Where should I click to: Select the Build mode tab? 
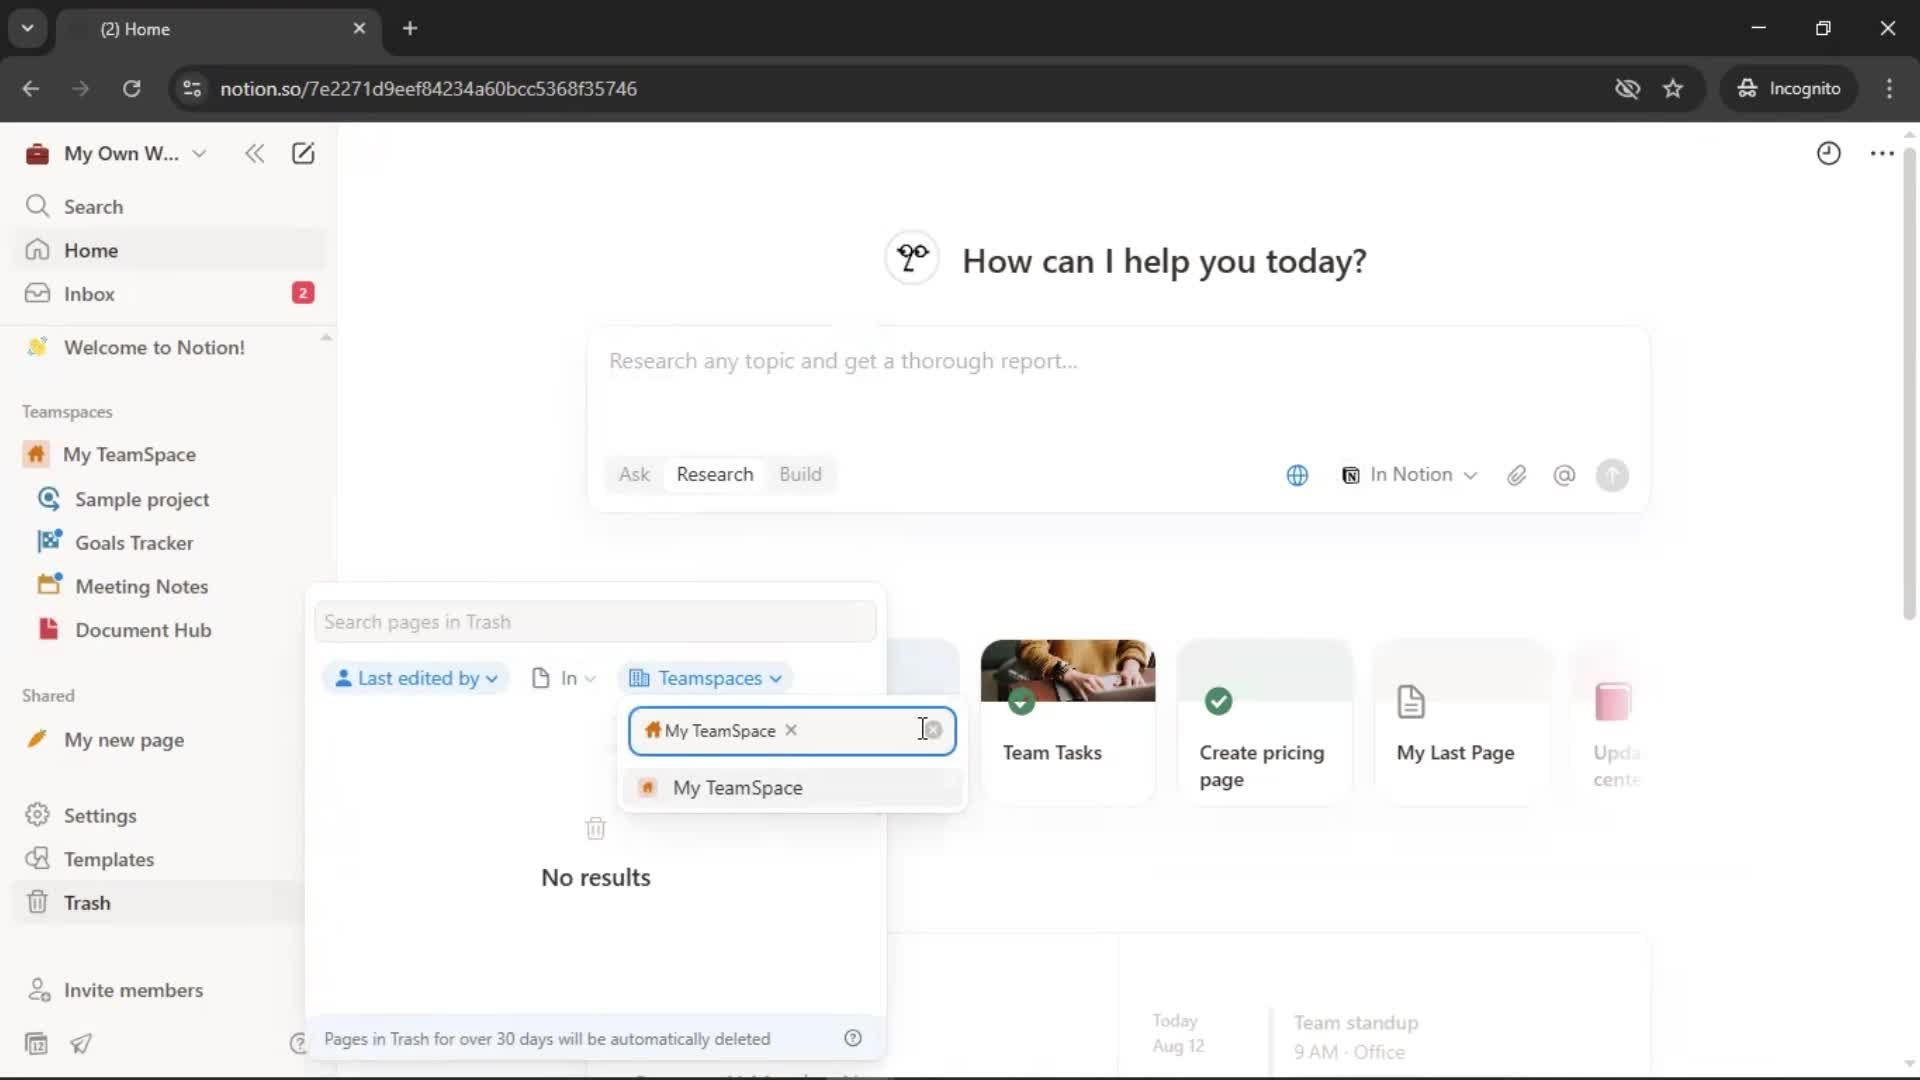(800, 474)
